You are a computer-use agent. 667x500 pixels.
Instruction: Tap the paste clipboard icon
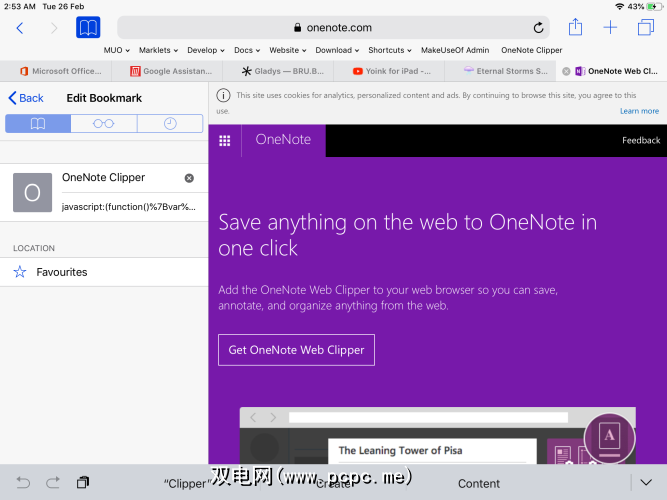pyautogui.click(x=83, y=483)
